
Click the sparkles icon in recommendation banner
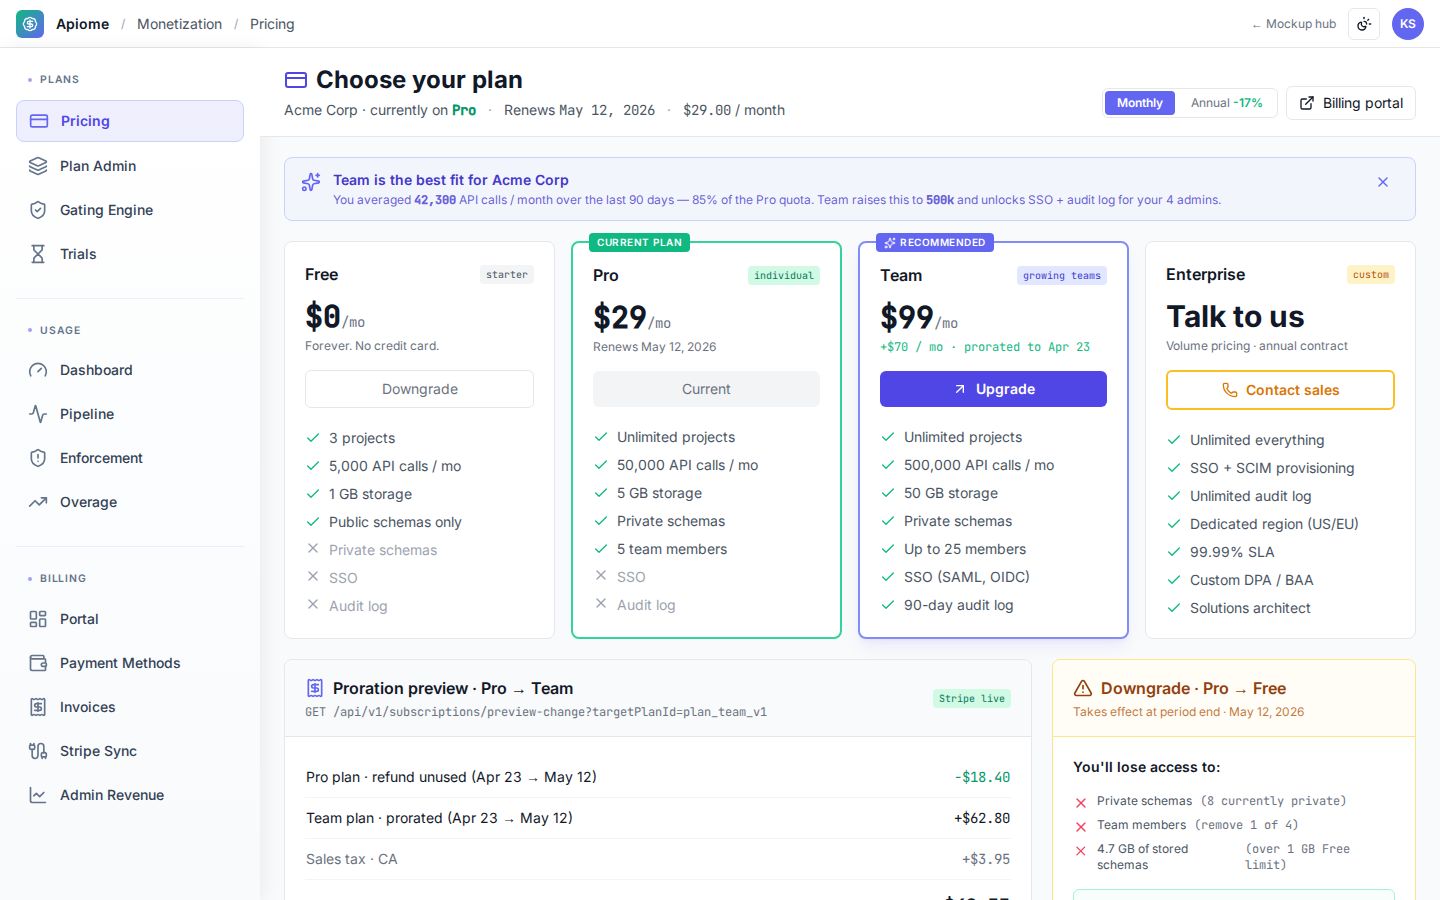tap(311, 182)
